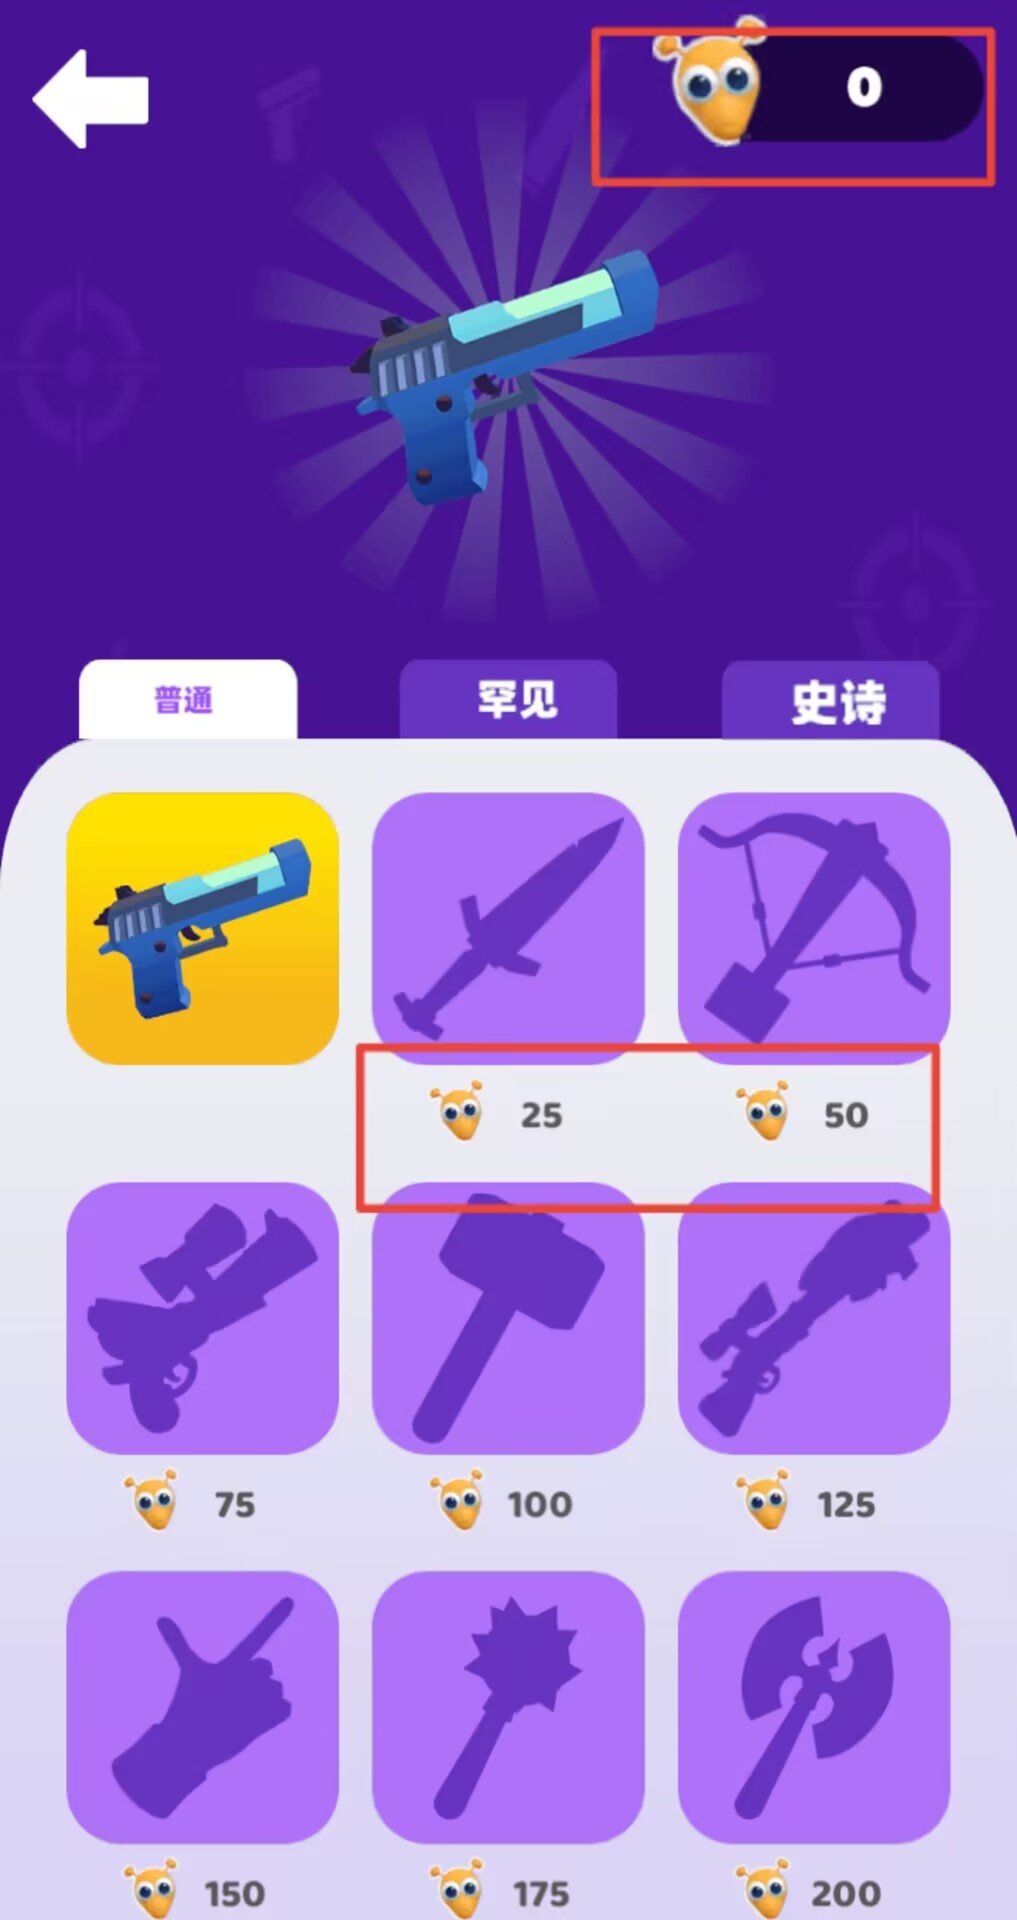
Task: Select the finger gun hand silhouette
Action: (x=202, y=1707)
